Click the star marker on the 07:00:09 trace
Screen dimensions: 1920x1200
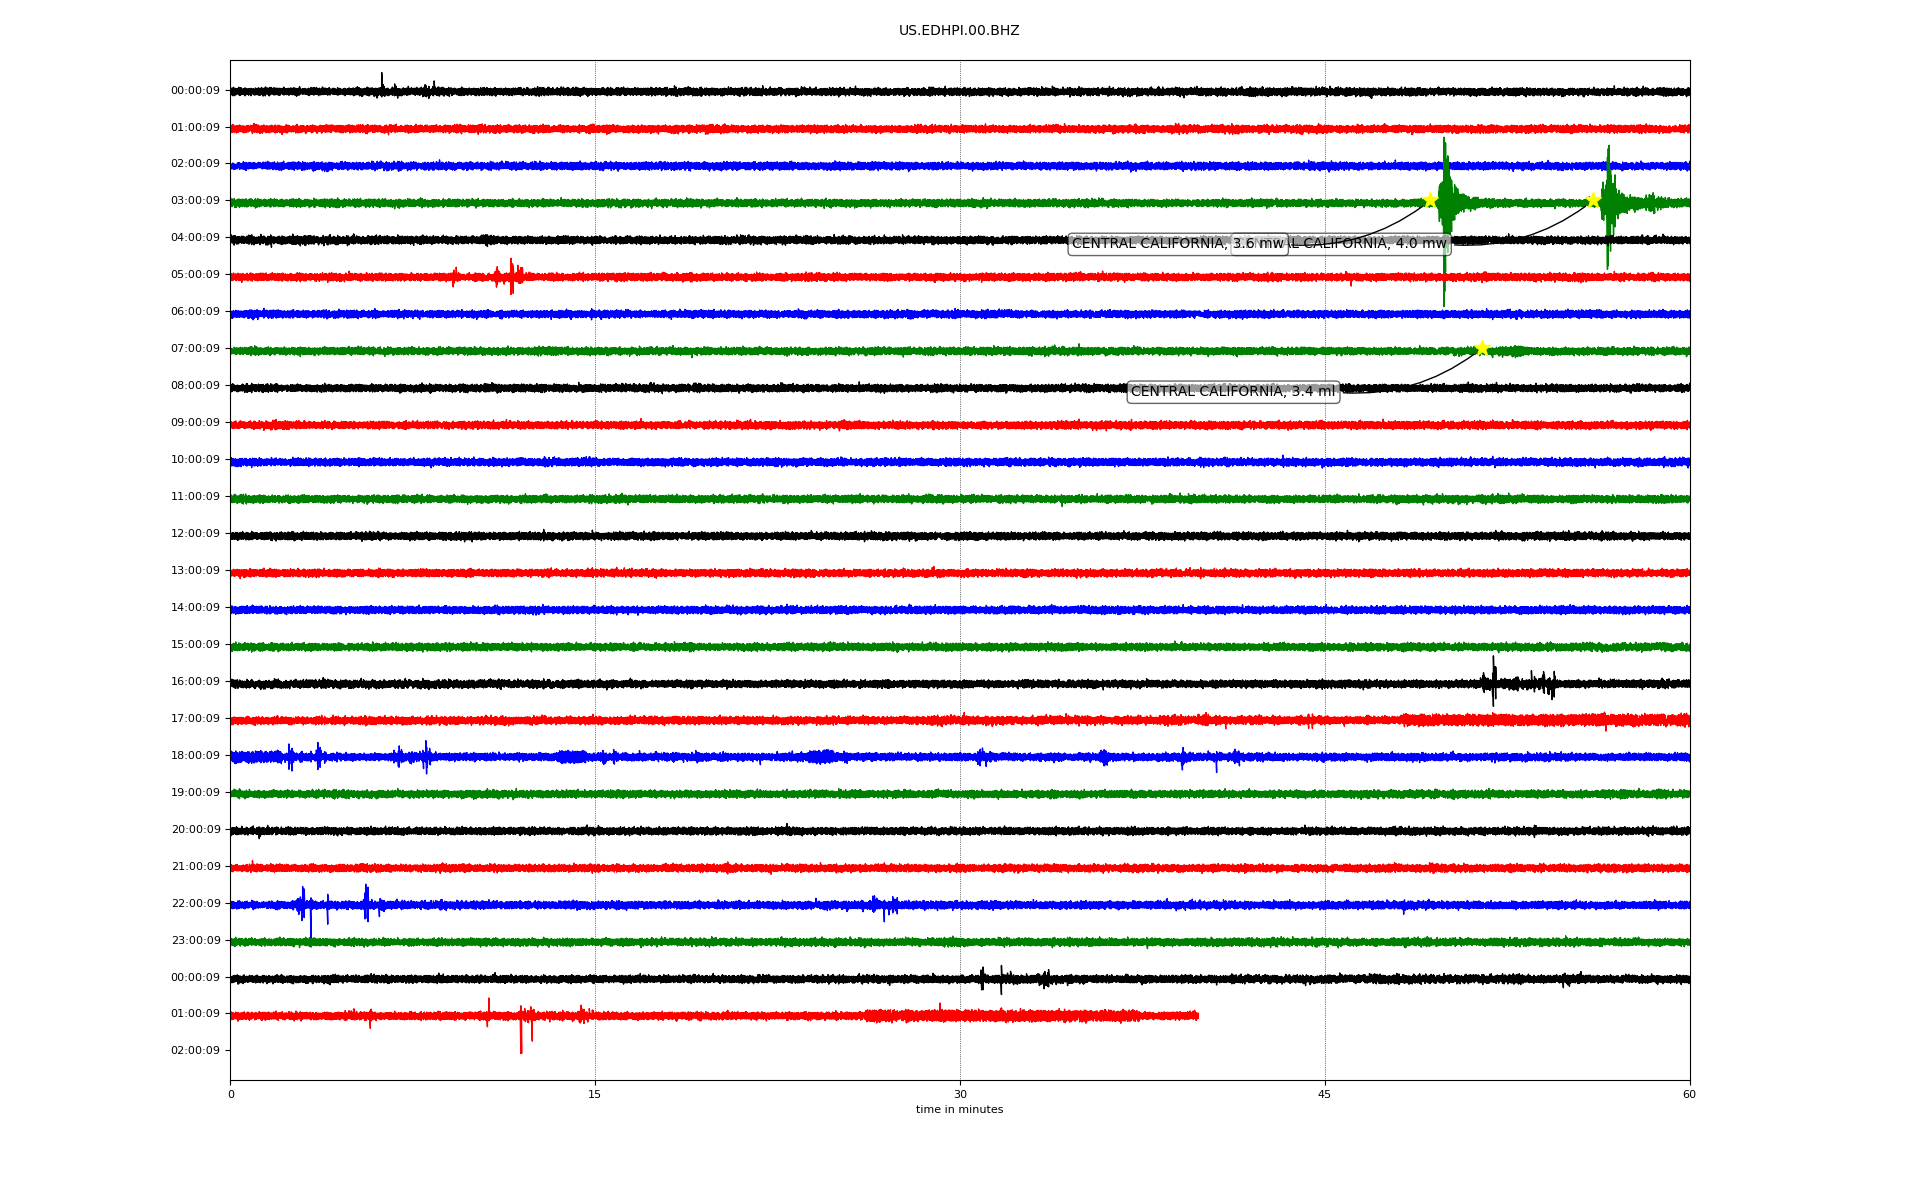click(x=1482, y=348)
